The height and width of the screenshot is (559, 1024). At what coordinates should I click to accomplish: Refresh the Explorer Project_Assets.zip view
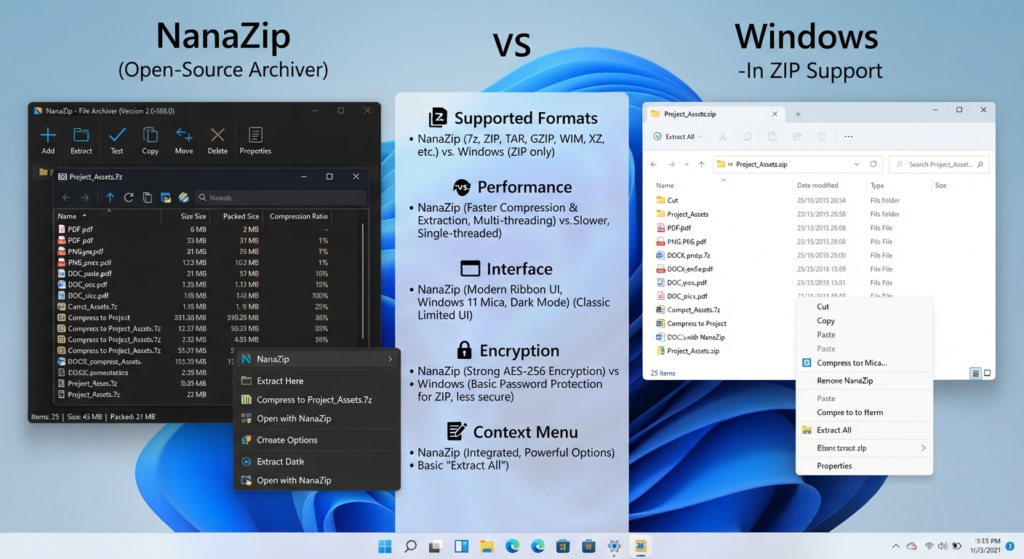(873, 165)
